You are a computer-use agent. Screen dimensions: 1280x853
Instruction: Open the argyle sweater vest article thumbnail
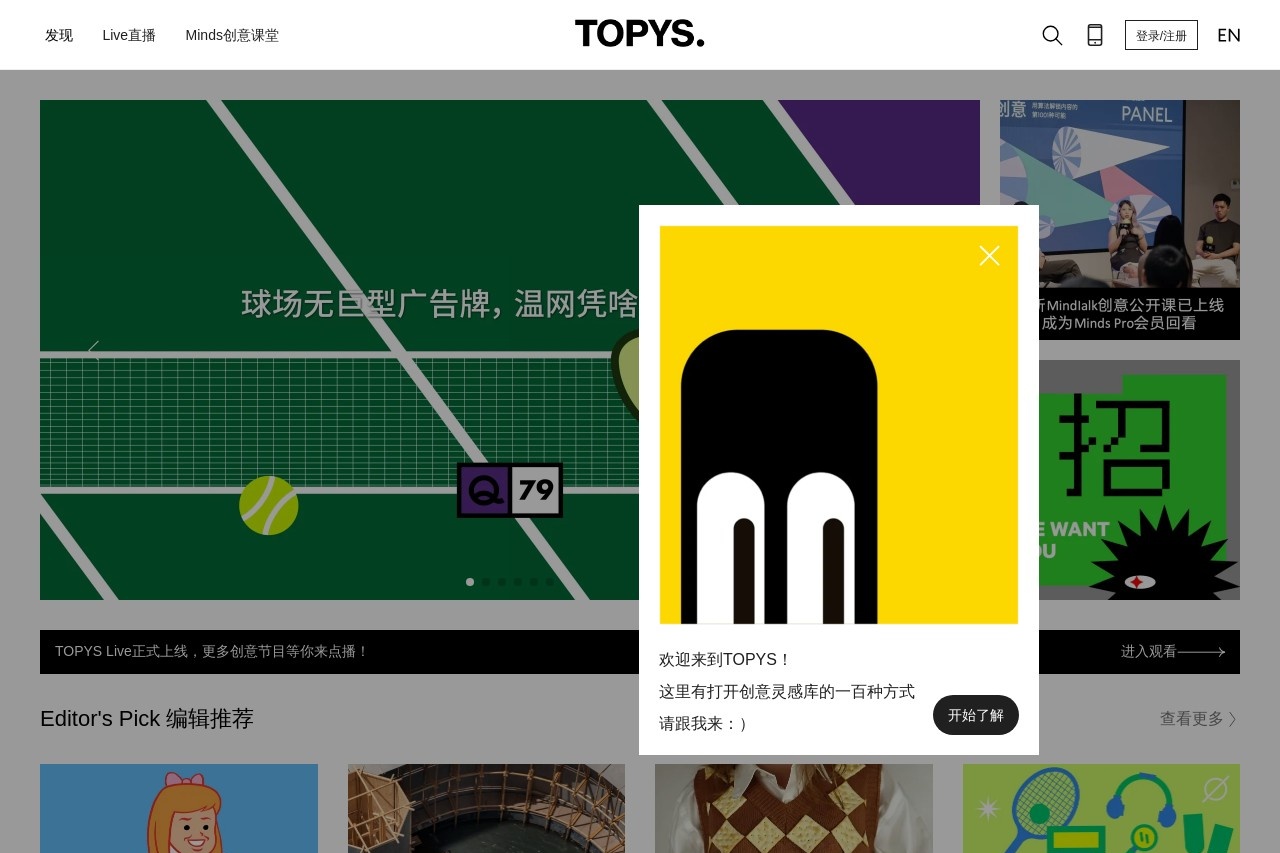pos(794,808)
